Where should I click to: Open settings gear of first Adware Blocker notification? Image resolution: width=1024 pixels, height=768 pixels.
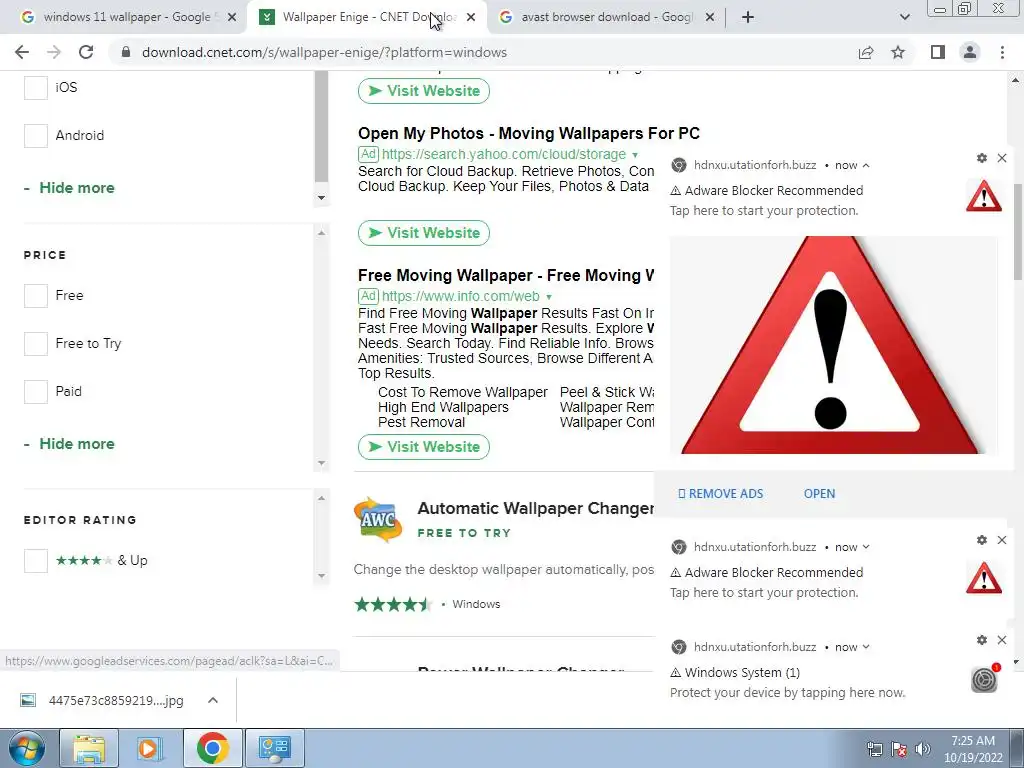(x=982, y=158)
